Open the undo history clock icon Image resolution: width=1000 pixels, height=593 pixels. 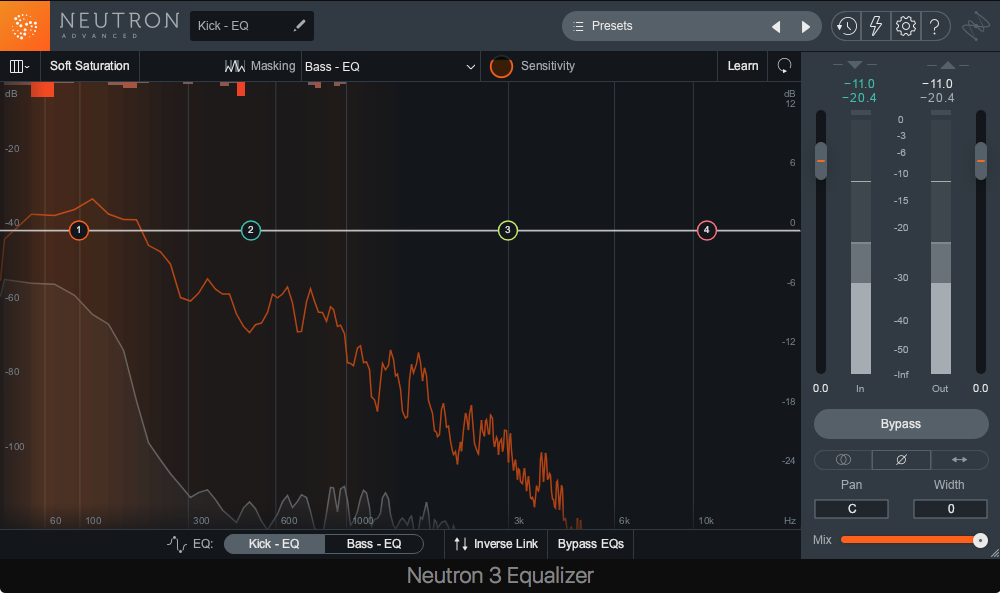(x=846, y=26)
